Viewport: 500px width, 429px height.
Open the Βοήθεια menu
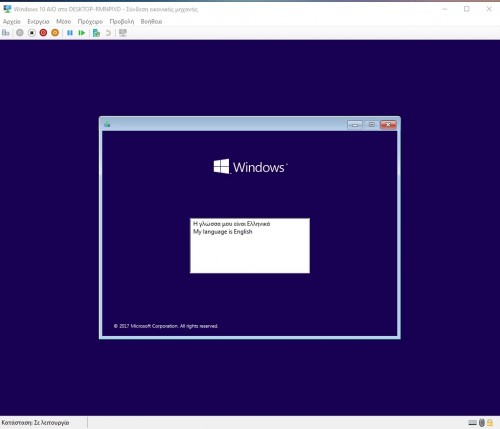click(x=151, y=22)
